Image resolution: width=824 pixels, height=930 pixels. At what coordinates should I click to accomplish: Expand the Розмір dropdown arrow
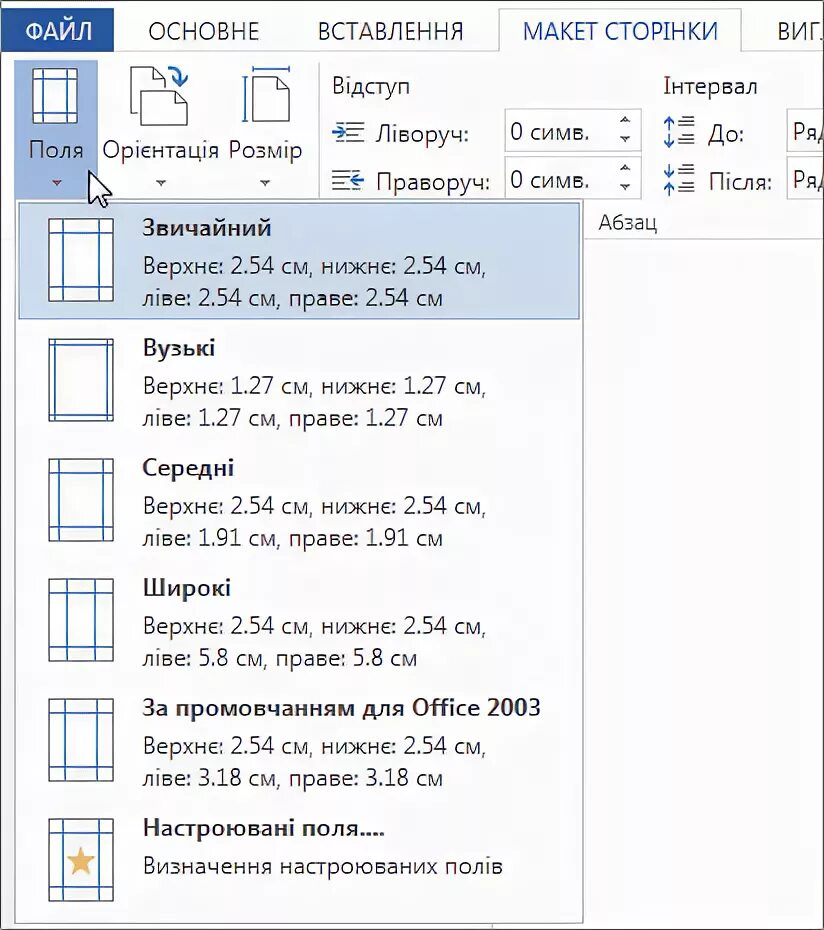[265, 183]
